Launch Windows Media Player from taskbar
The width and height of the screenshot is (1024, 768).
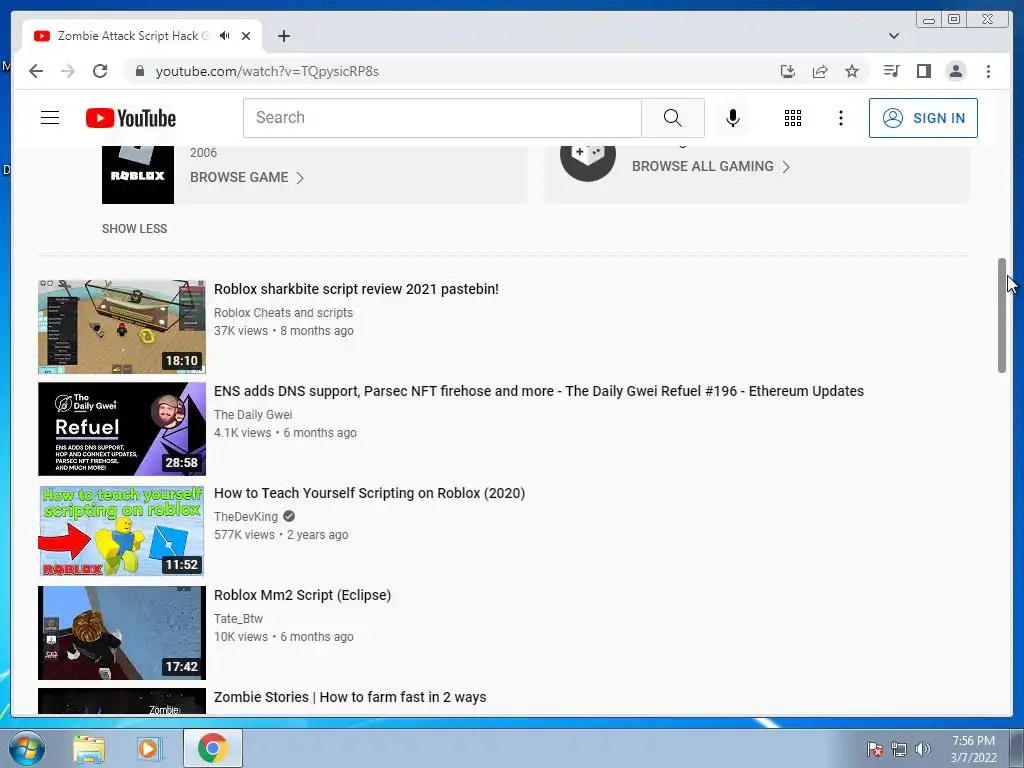(149, 749)
